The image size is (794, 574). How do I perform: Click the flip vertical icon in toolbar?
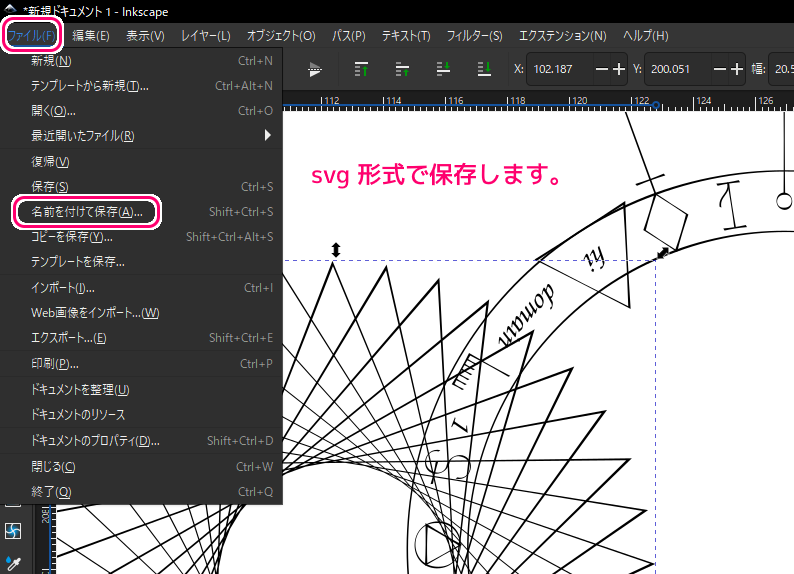coord(316,69)
